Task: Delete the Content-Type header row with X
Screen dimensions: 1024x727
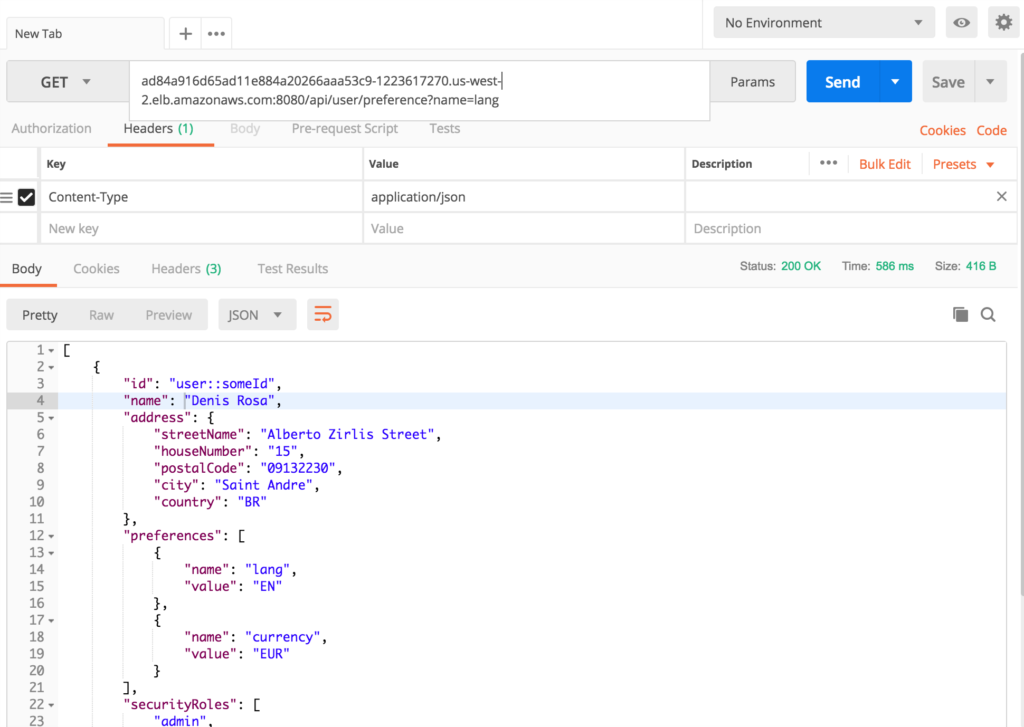Action: 1001,196
